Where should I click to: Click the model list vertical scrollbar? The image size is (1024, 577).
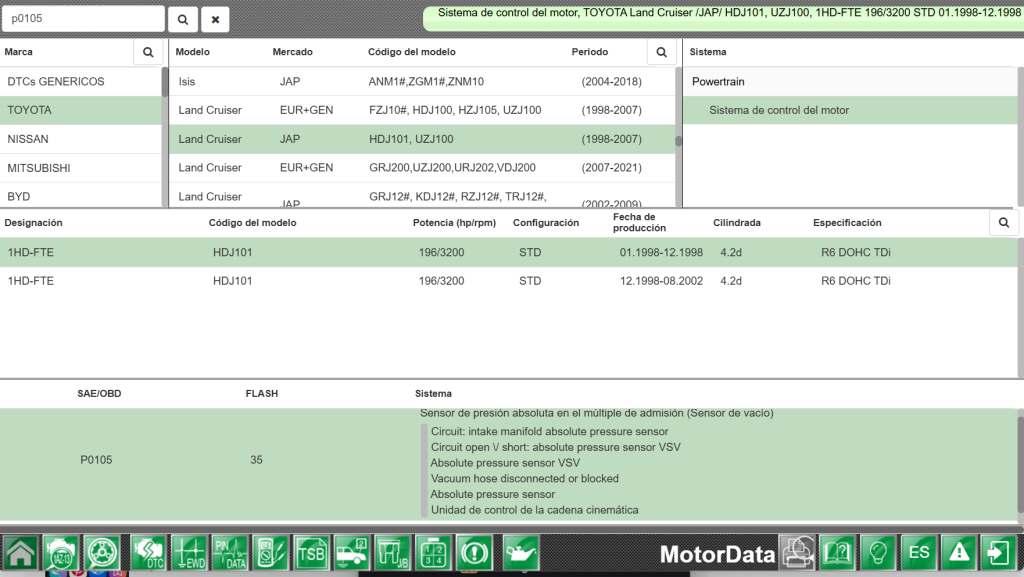point(679,137)
